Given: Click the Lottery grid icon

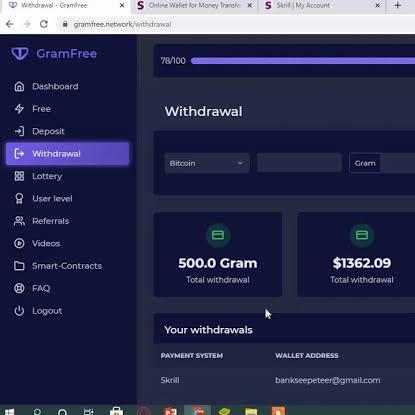Looking at the screenshot, I should (x=19, y=176).
